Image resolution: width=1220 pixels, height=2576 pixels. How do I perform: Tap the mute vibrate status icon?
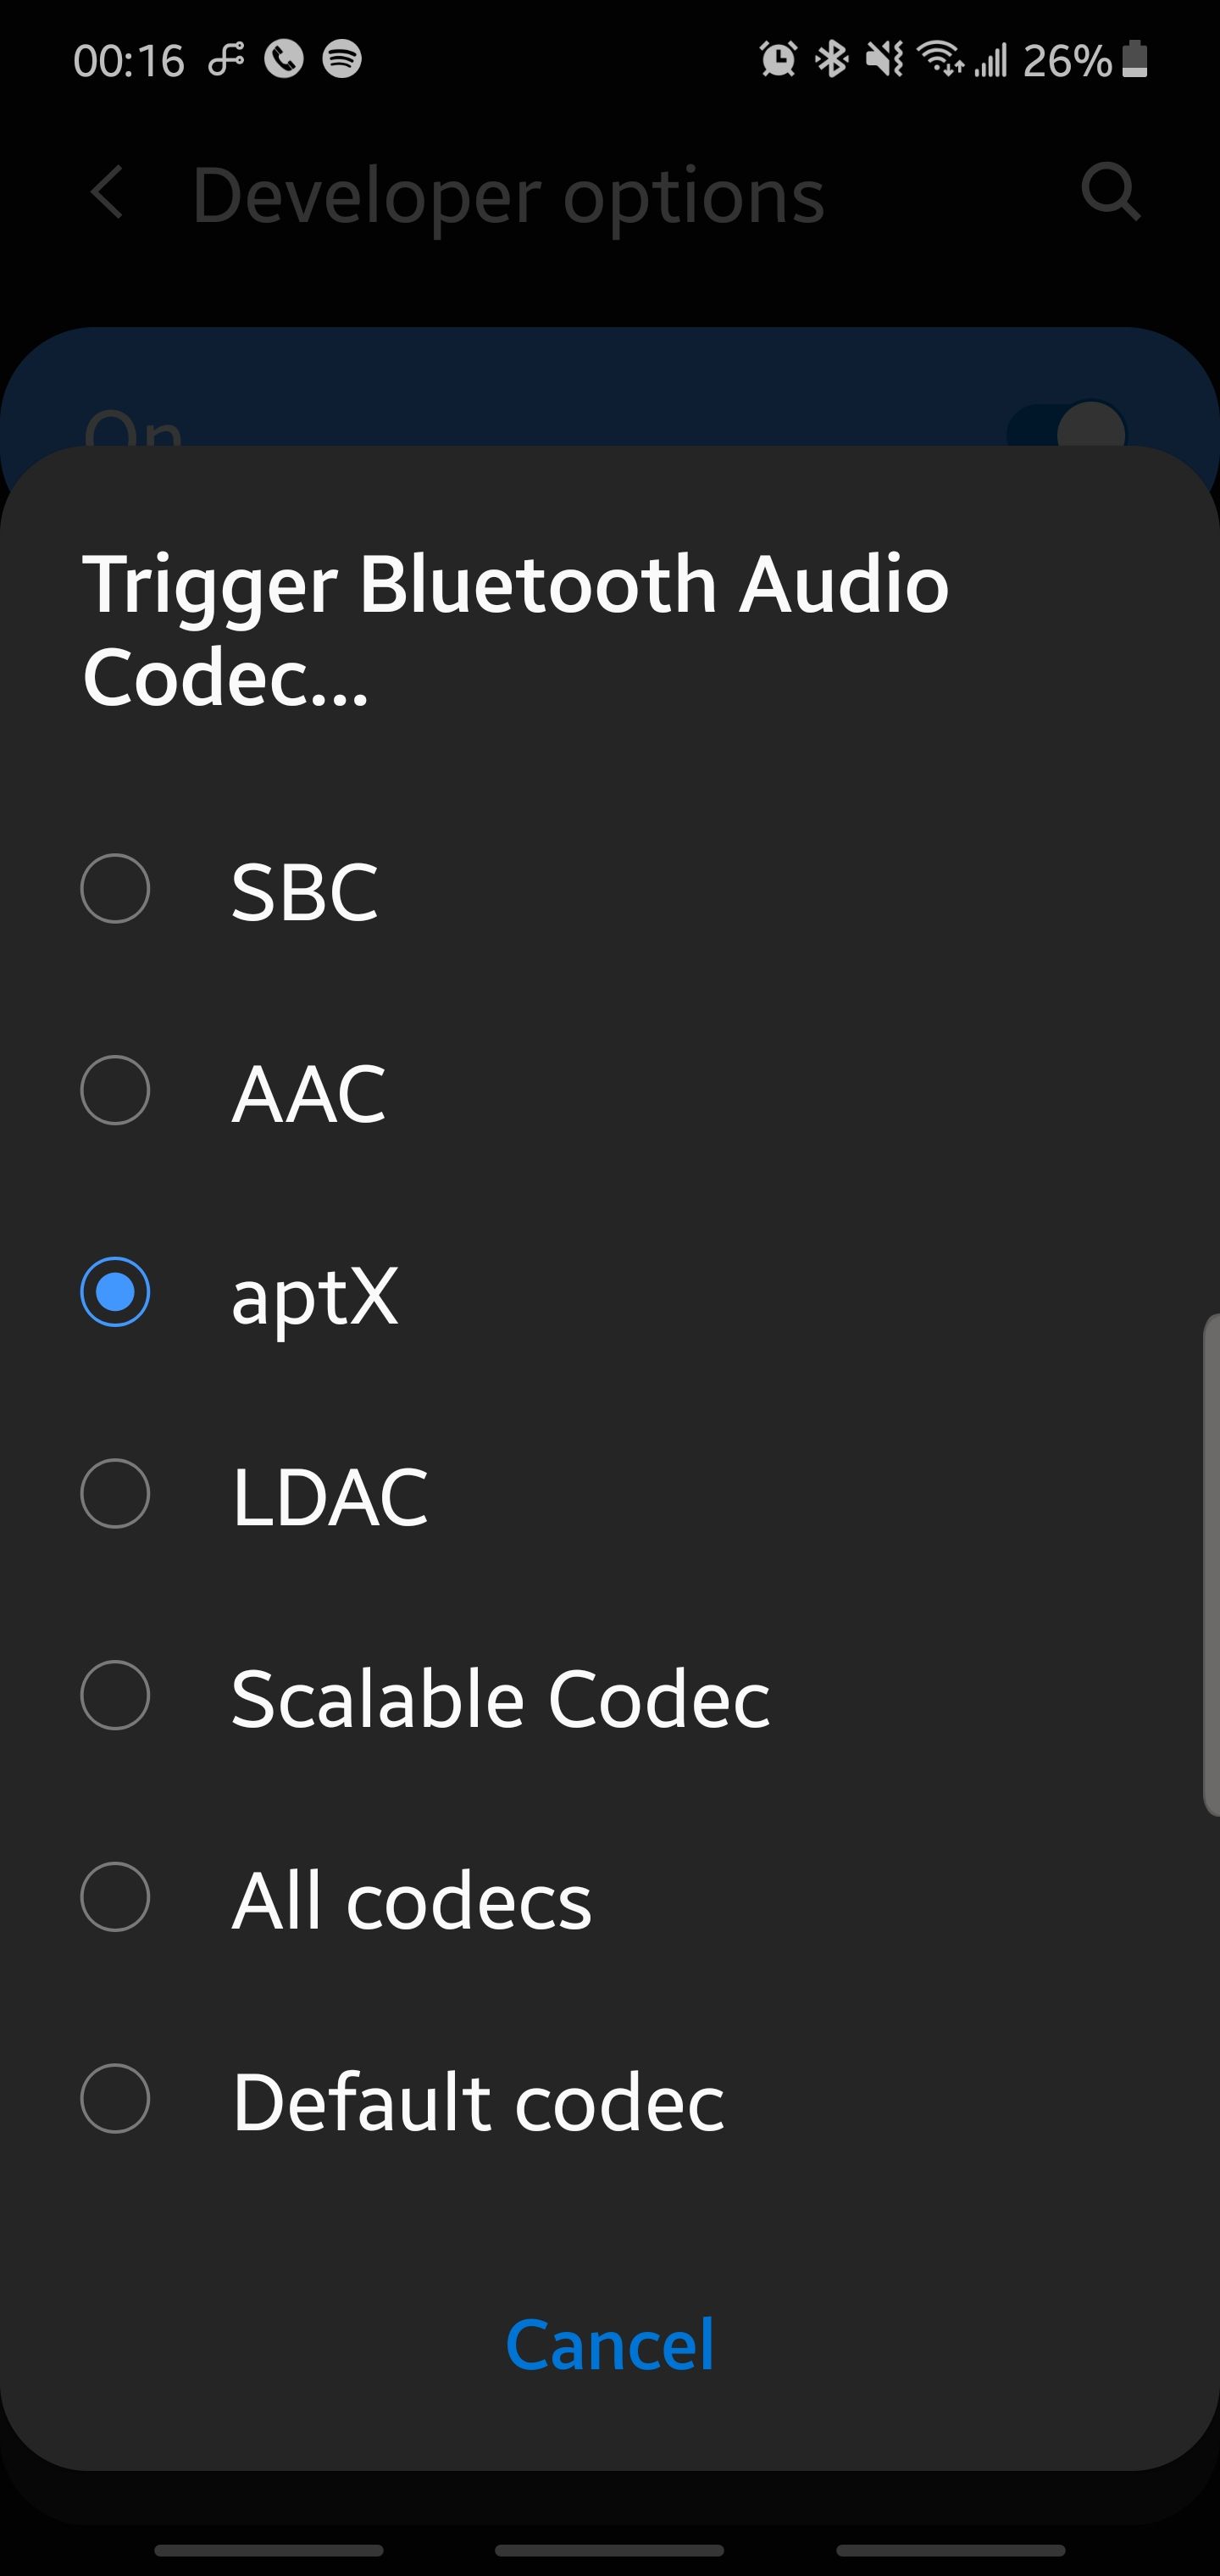pos(884,59)
